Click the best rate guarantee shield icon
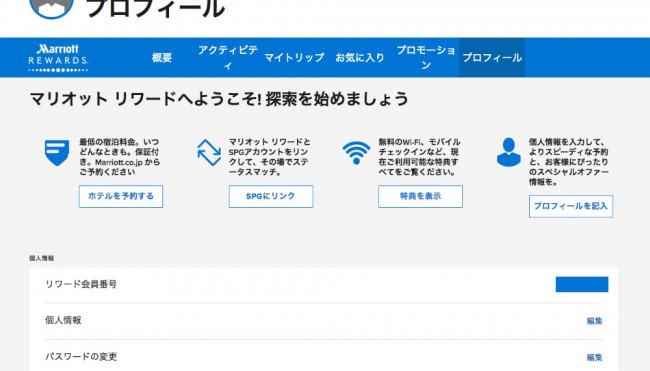The image size is (650, 371). click(57, 153)
